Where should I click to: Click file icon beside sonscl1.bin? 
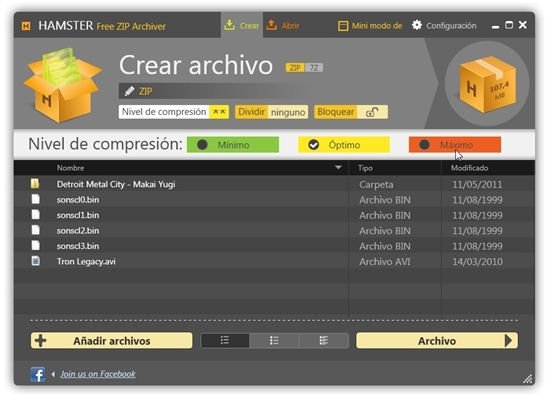(x=35, y=214)
